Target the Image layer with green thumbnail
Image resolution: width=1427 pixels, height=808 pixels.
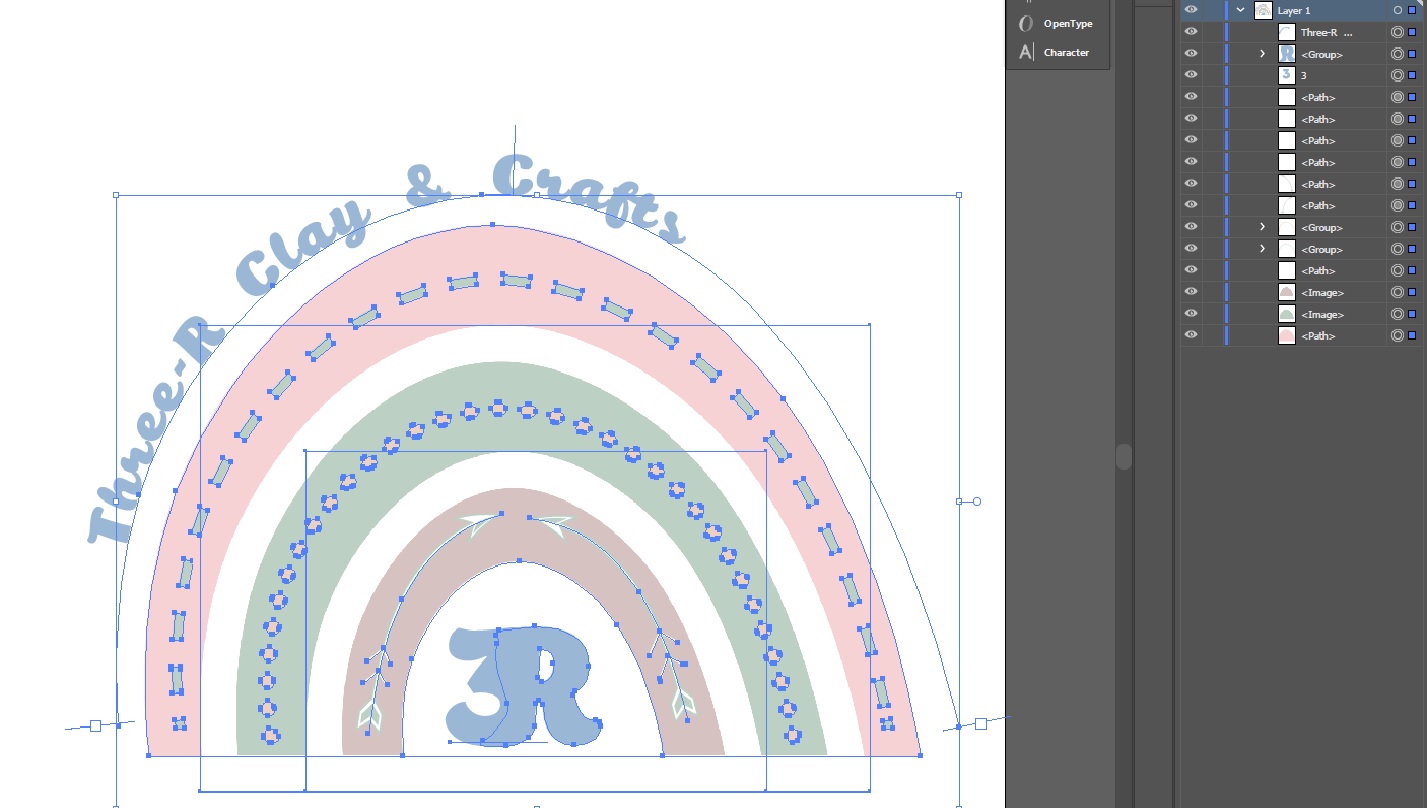(x=1397, y=314)
